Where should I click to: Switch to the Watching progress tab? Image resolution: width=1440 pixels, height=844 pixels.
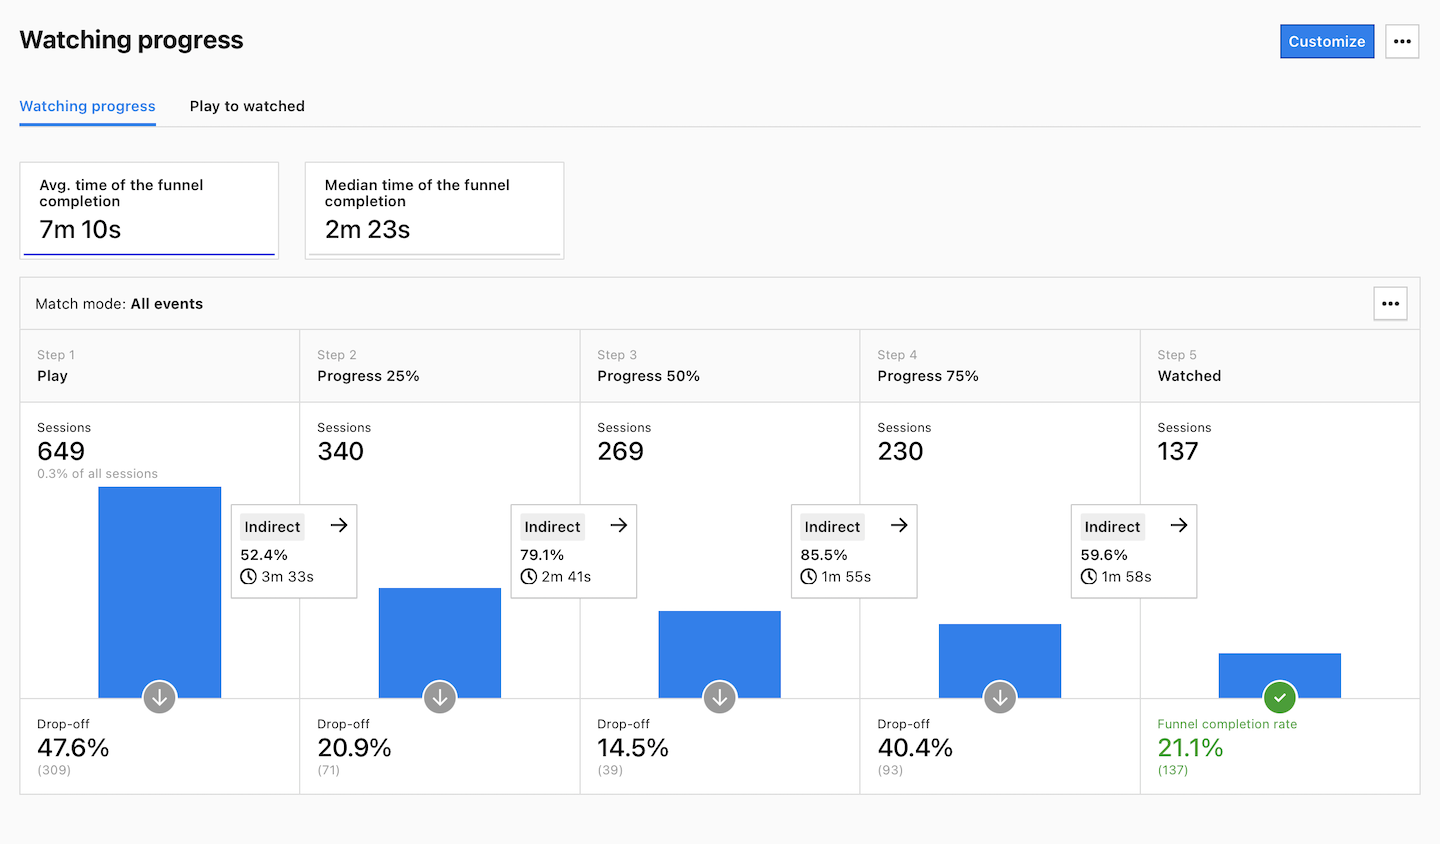(x=87, y=106)
